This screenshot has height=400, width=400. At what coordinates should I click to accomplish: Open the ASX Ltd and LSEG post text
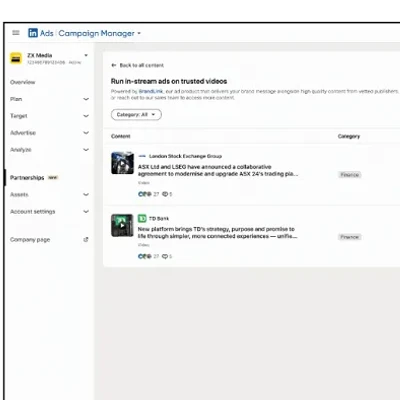pos(218,170)
